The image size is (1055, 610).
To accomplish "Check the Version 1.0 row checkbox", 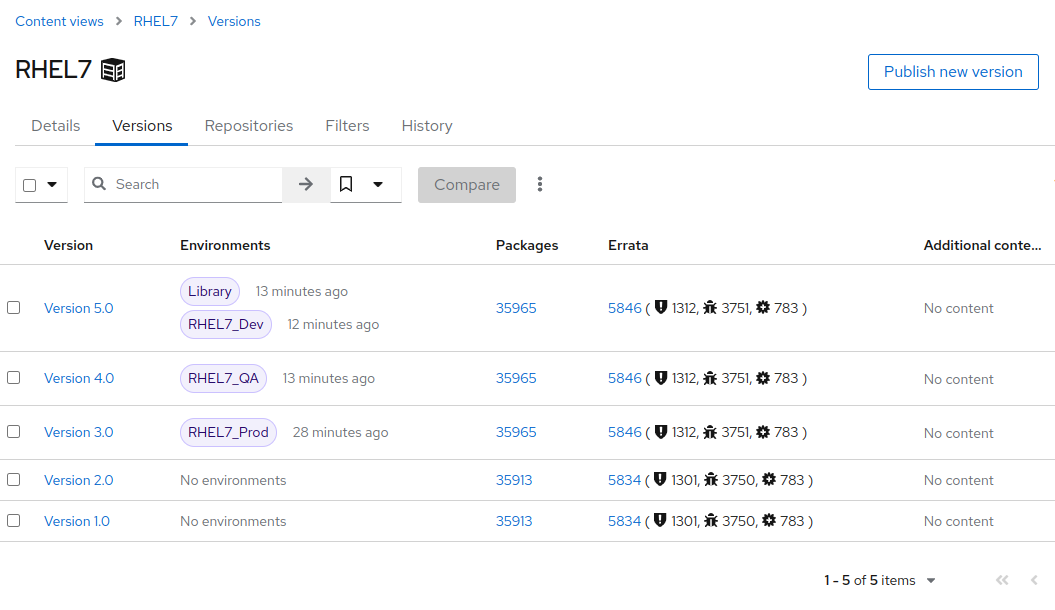I will (13, 521).
